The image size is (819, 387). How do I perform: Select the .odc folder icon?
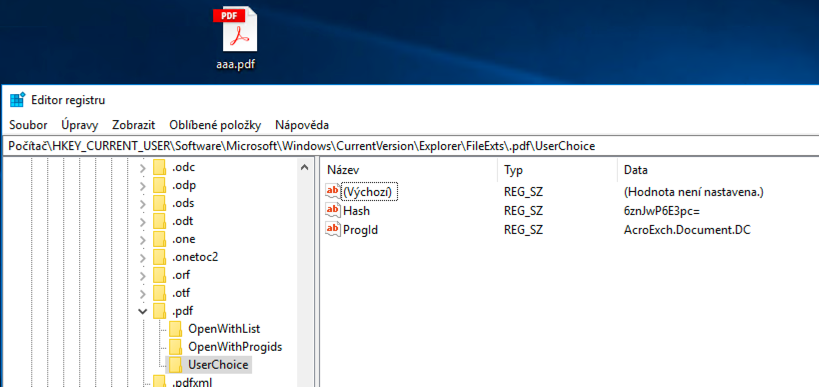pos(159,168)
